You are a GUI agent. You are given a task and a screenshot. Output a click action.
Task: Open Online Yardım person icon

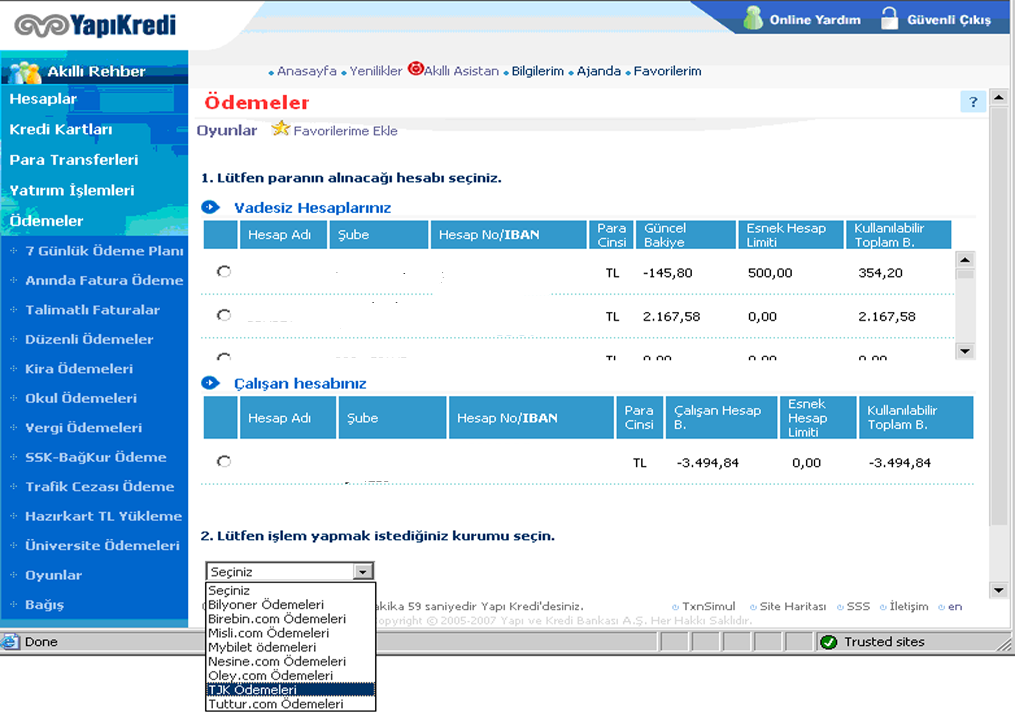tap(753, 18)
